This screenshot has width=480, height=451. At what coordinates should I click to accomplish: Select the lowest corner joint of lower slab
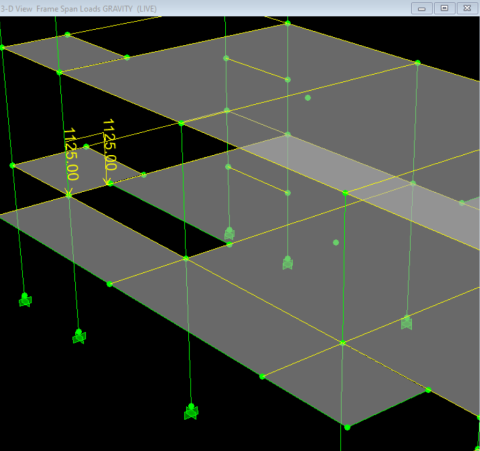(x=347, y=427)
